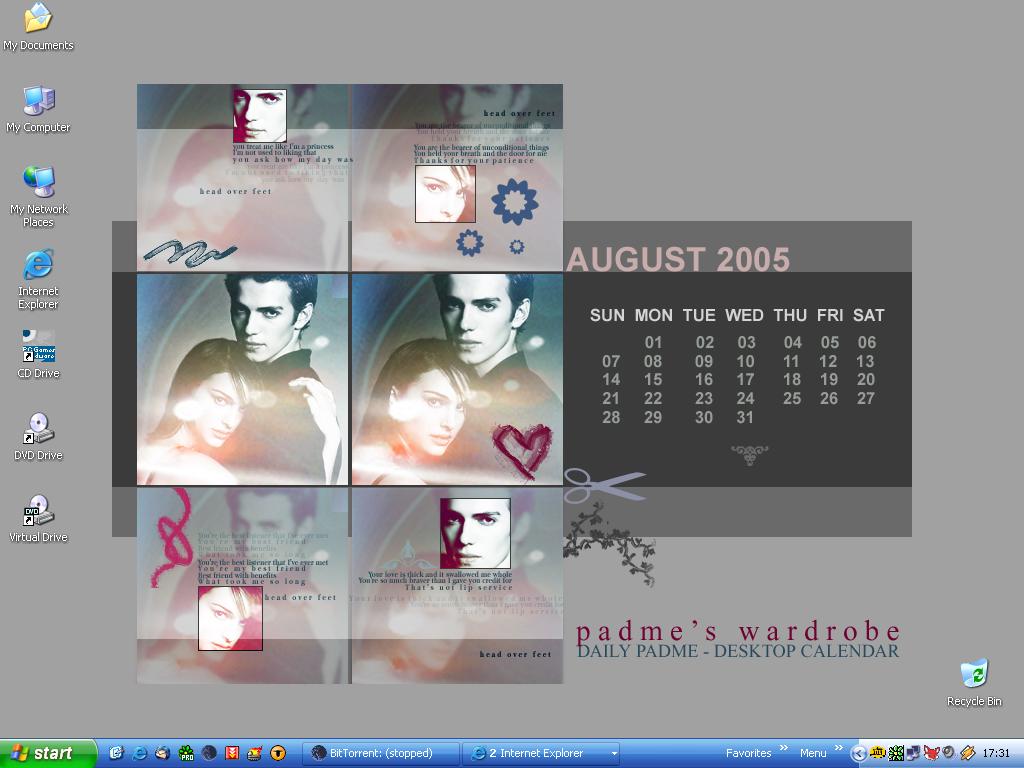1024x768 pixels.
Task: Expand the Internet Explorer taskbar group dropdown
Action: (x=614, y=753)
